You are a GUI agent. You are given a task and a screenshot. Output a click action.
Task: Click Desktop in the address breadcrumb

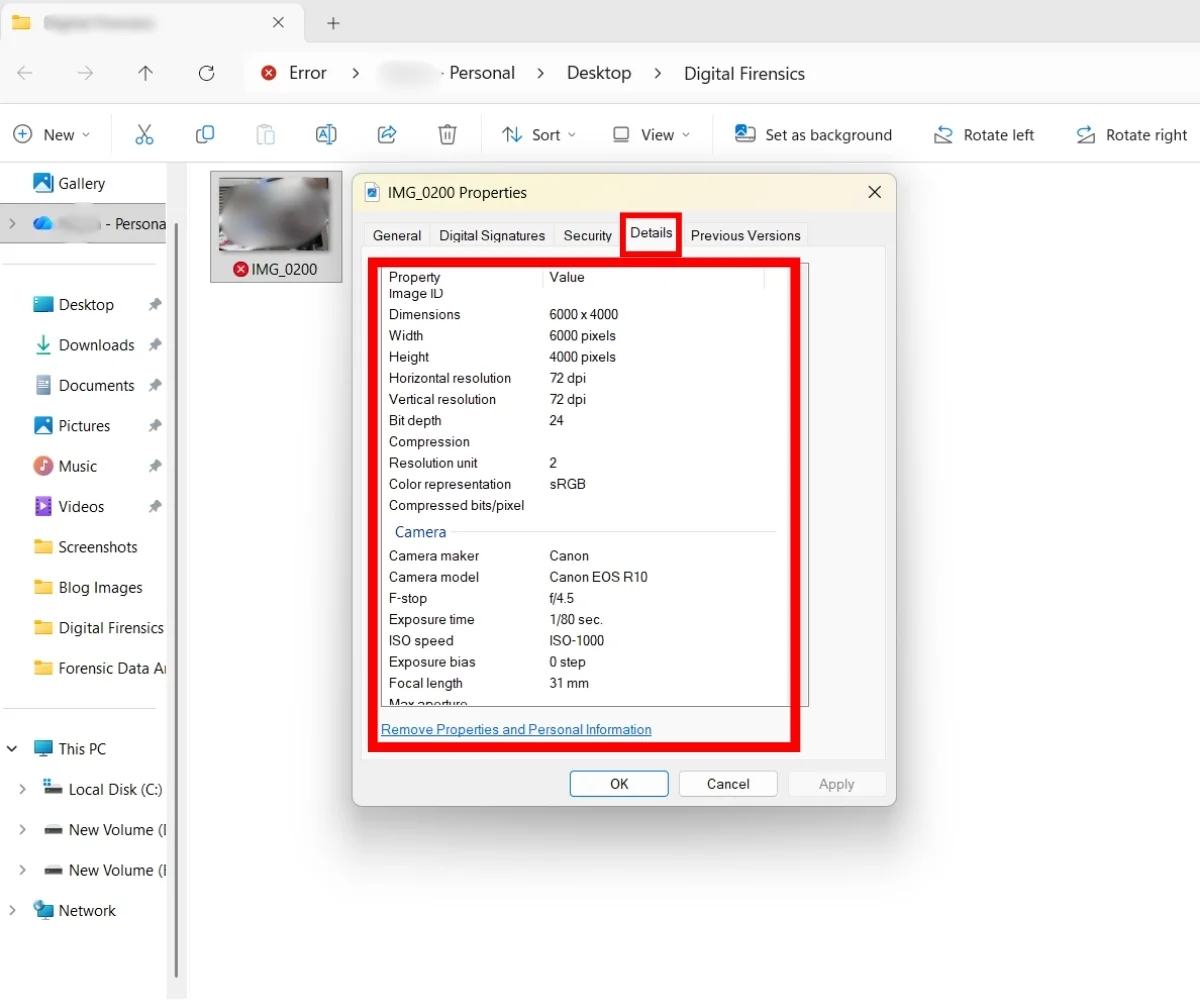[x=599, y=73]
